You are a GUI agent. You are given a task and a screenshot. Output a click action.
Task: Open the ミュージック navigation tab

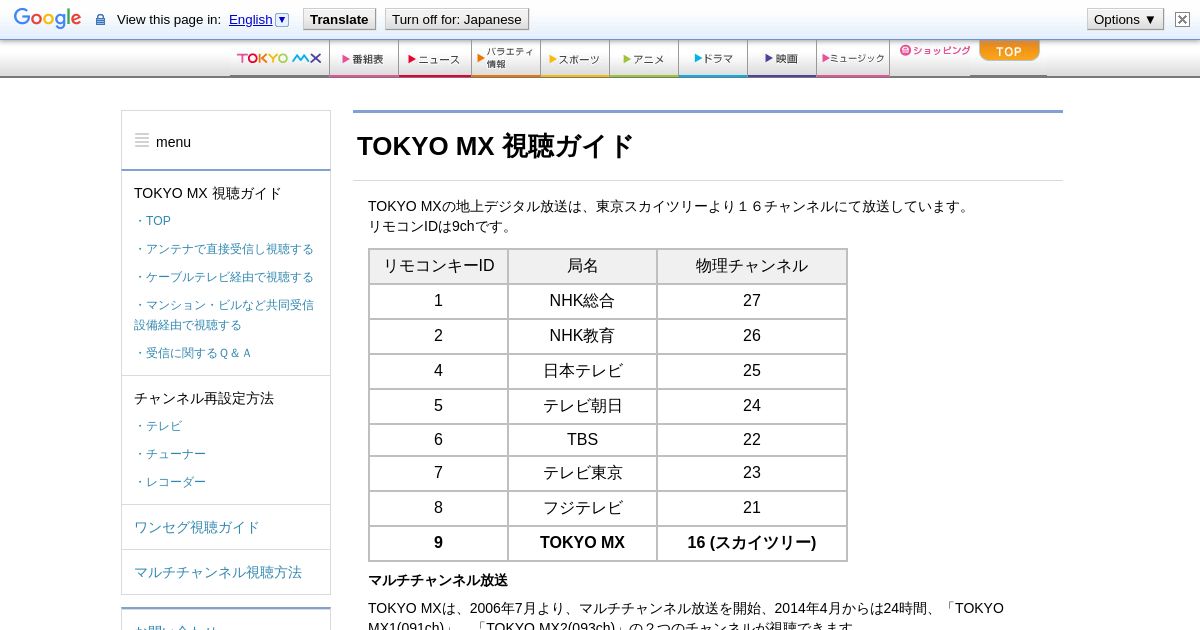click(x=853, y=59)
